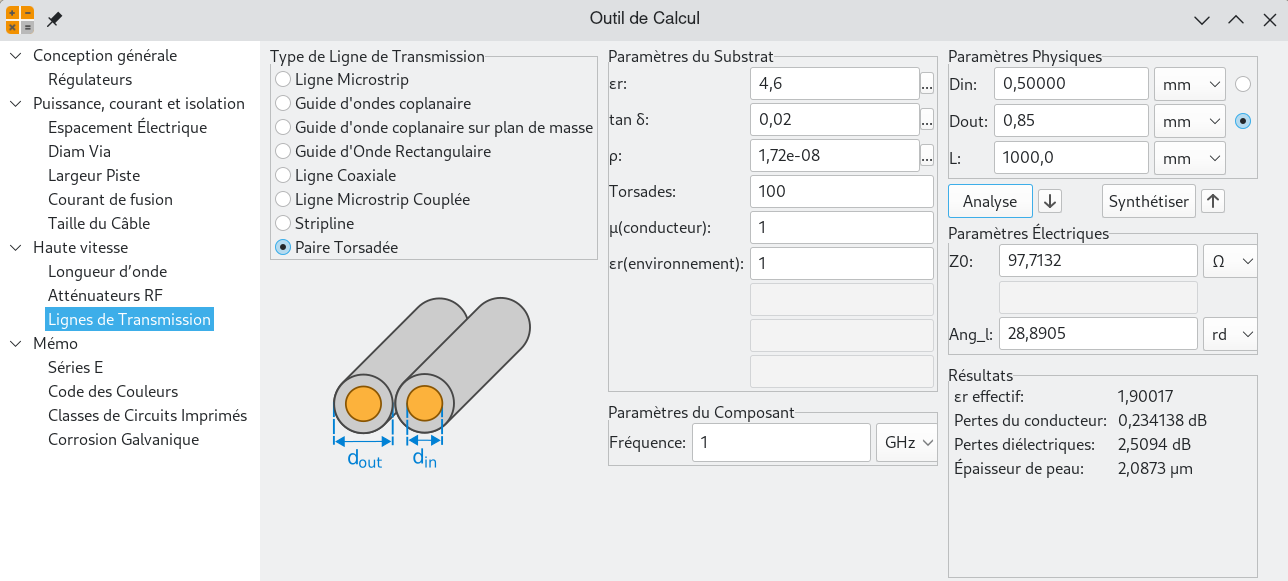1288x581 pixels.
Task: Open the Code des Couleurs panel
Action: coord(113,391)
